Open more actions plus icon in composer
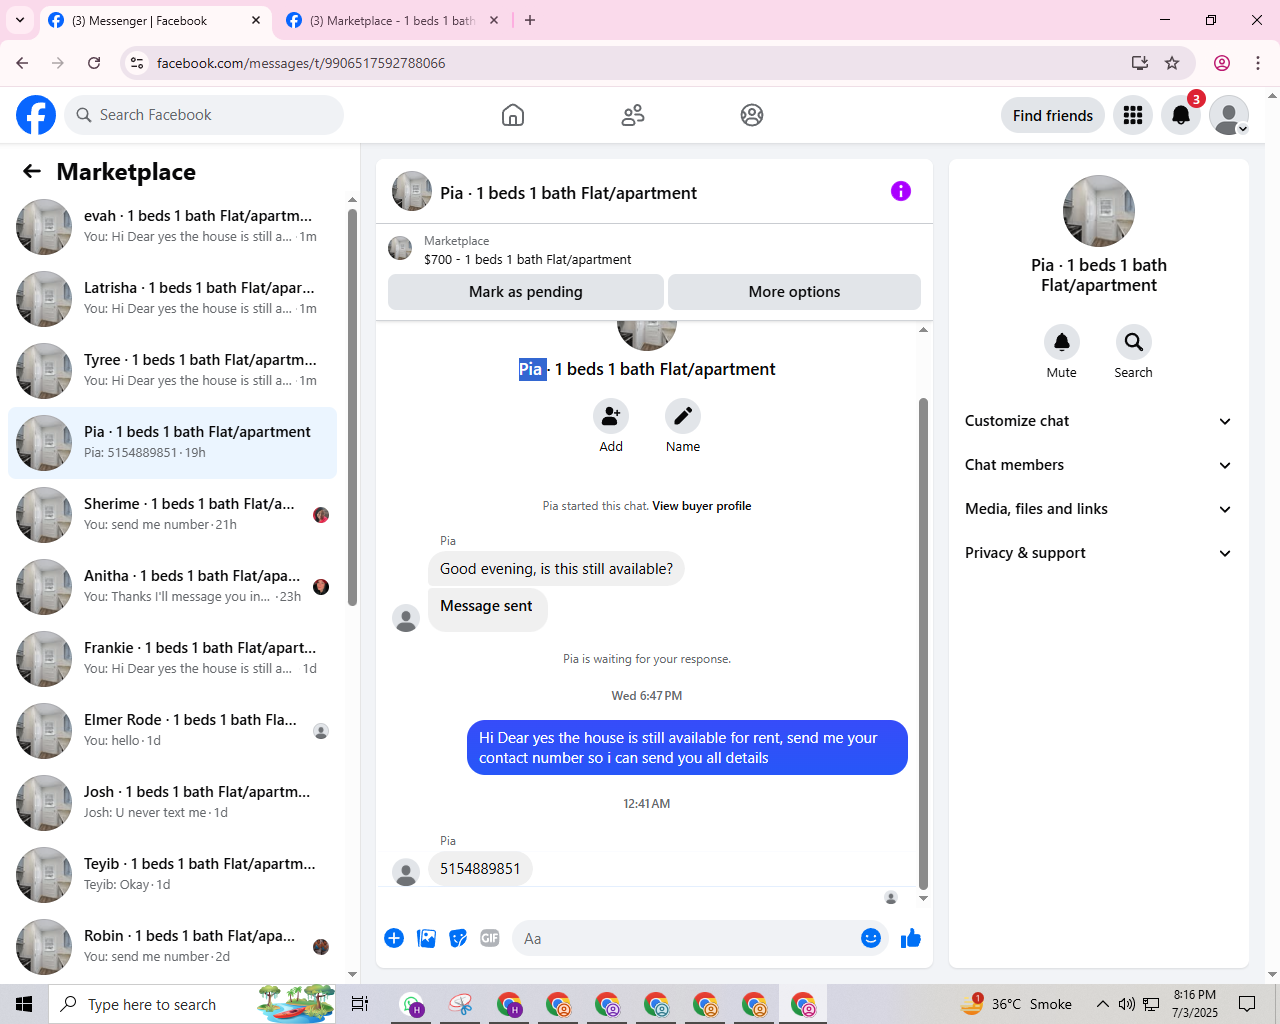1280x1024 pixels. click(394, 938)
